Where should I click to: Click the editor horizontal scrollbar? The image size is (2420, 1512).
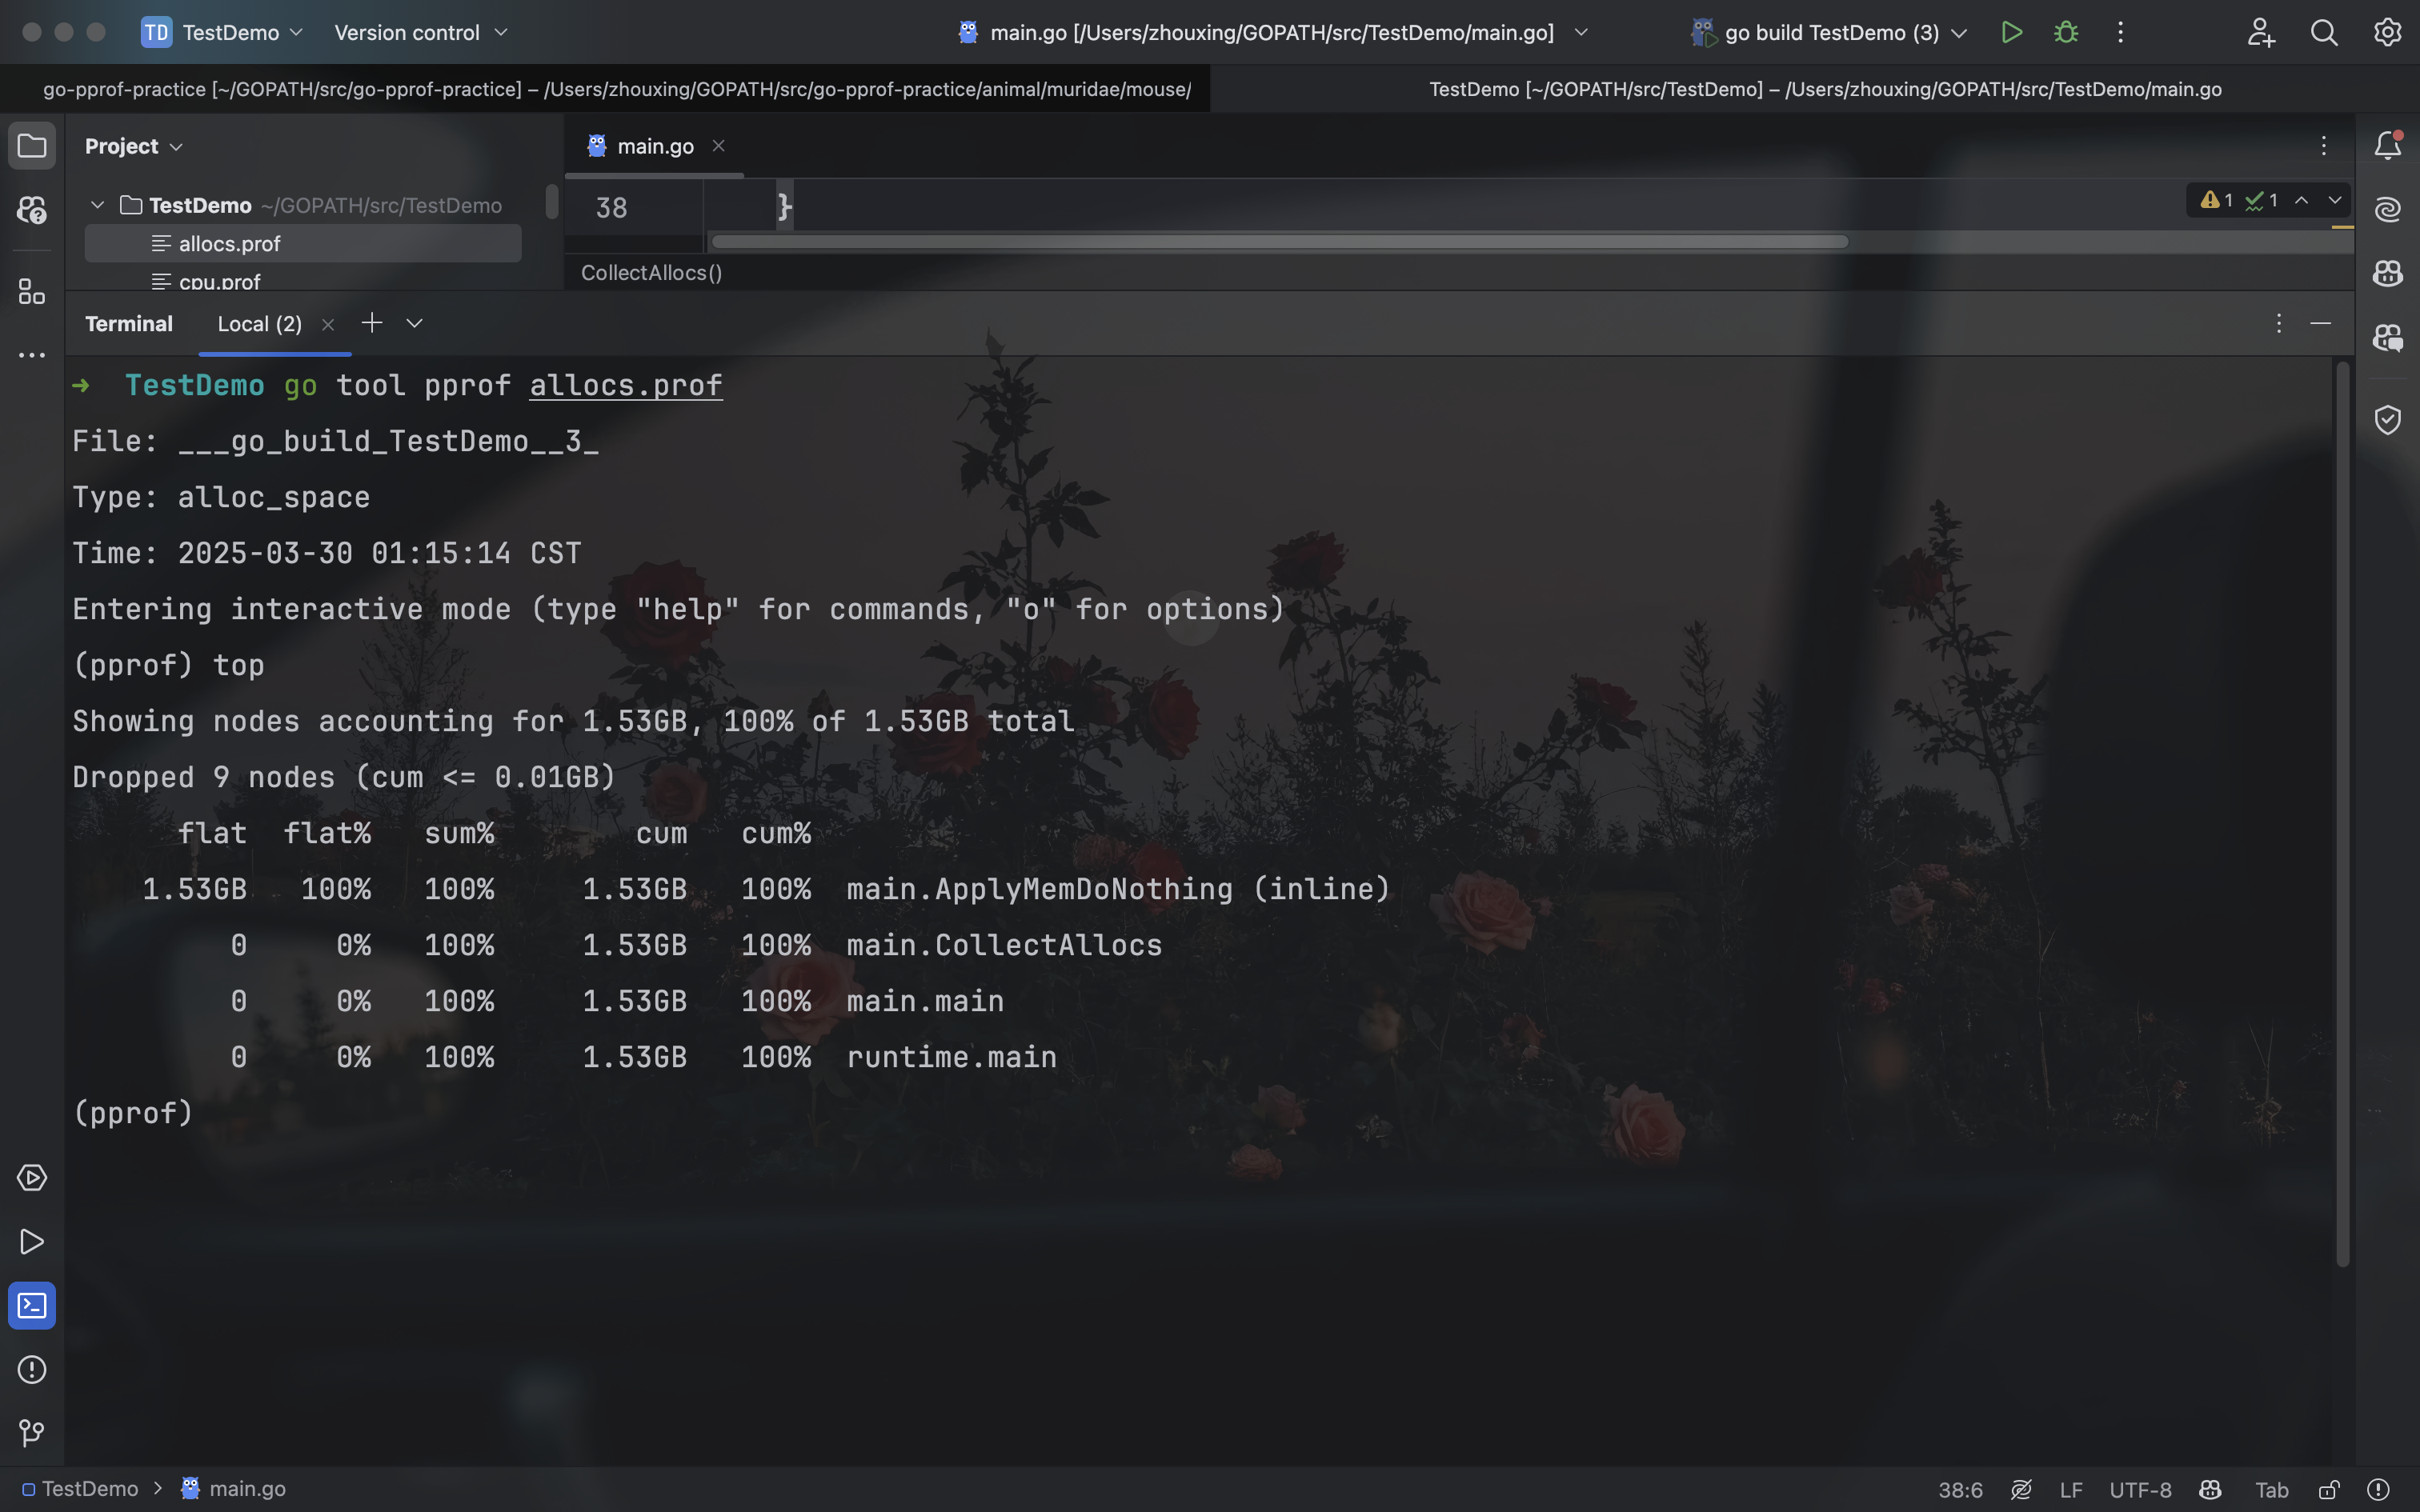click(x=1278, y=242)
